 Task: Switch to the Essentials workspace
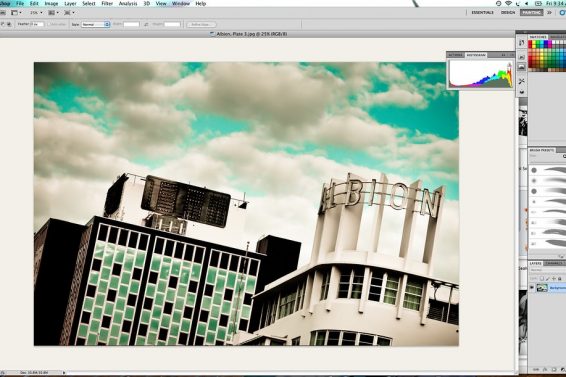[x=482, y=13]
